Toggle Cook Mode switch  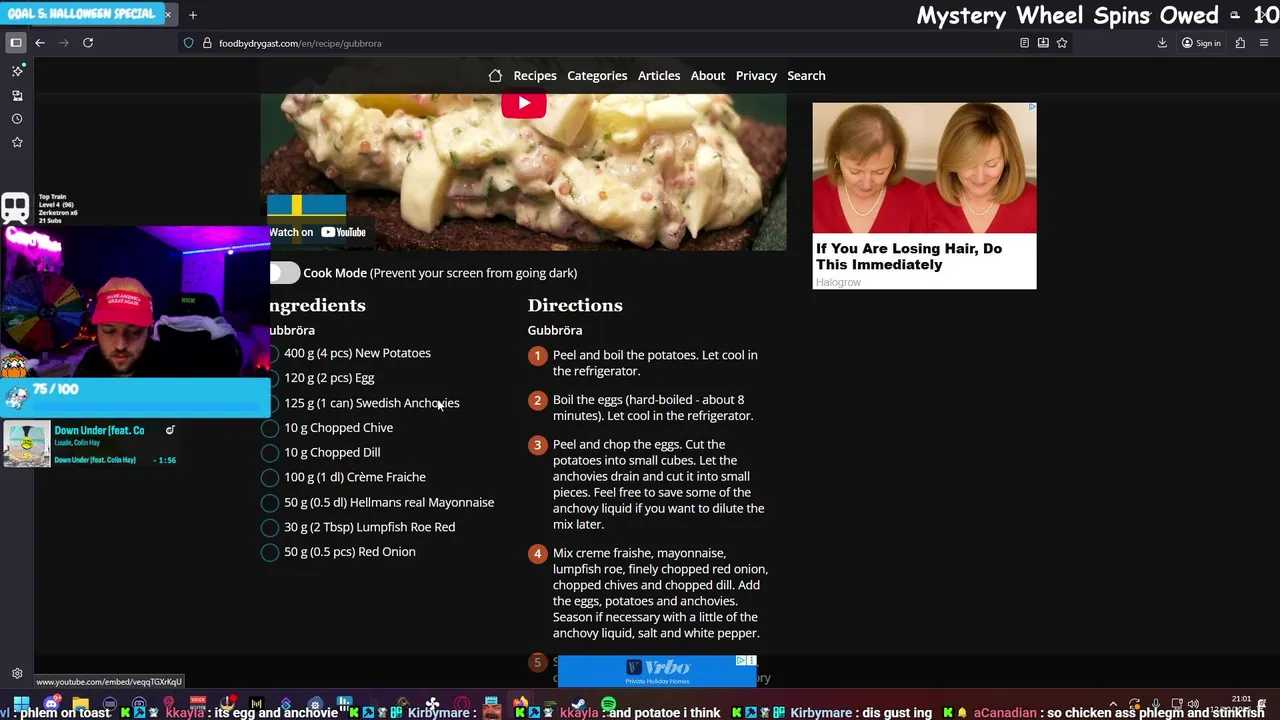[285, 273]
